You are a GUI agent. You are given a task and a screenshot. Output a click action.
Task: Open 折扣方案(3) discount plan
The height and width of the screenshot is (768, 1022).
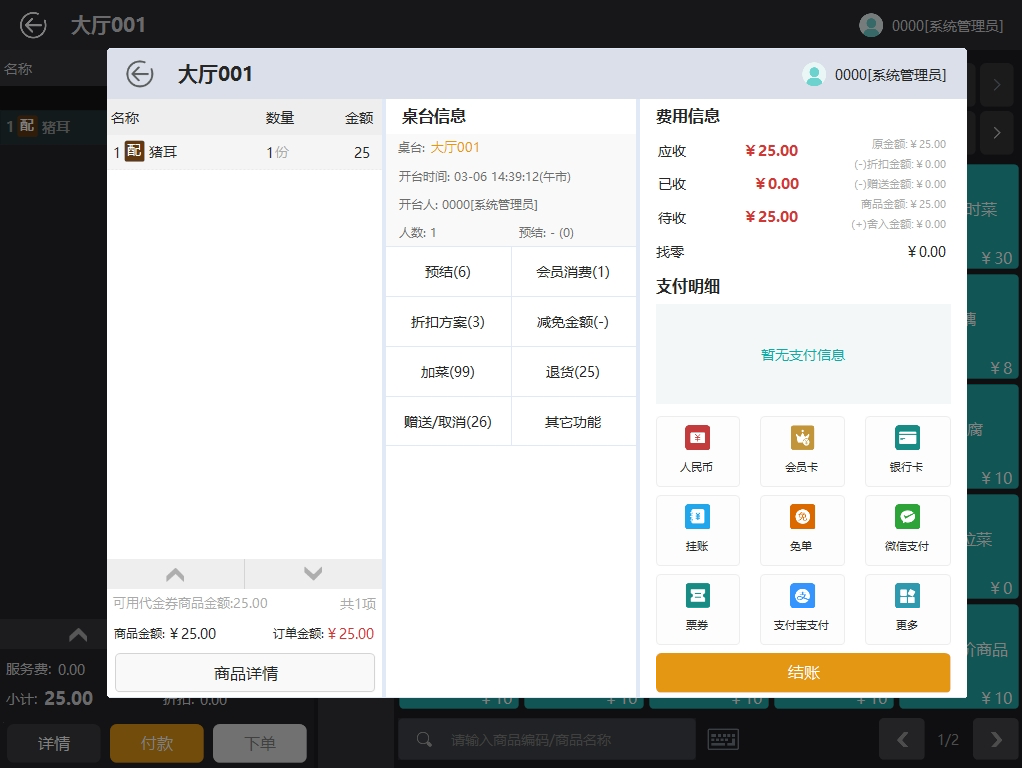pyautogui.click(x=448, y=322)
